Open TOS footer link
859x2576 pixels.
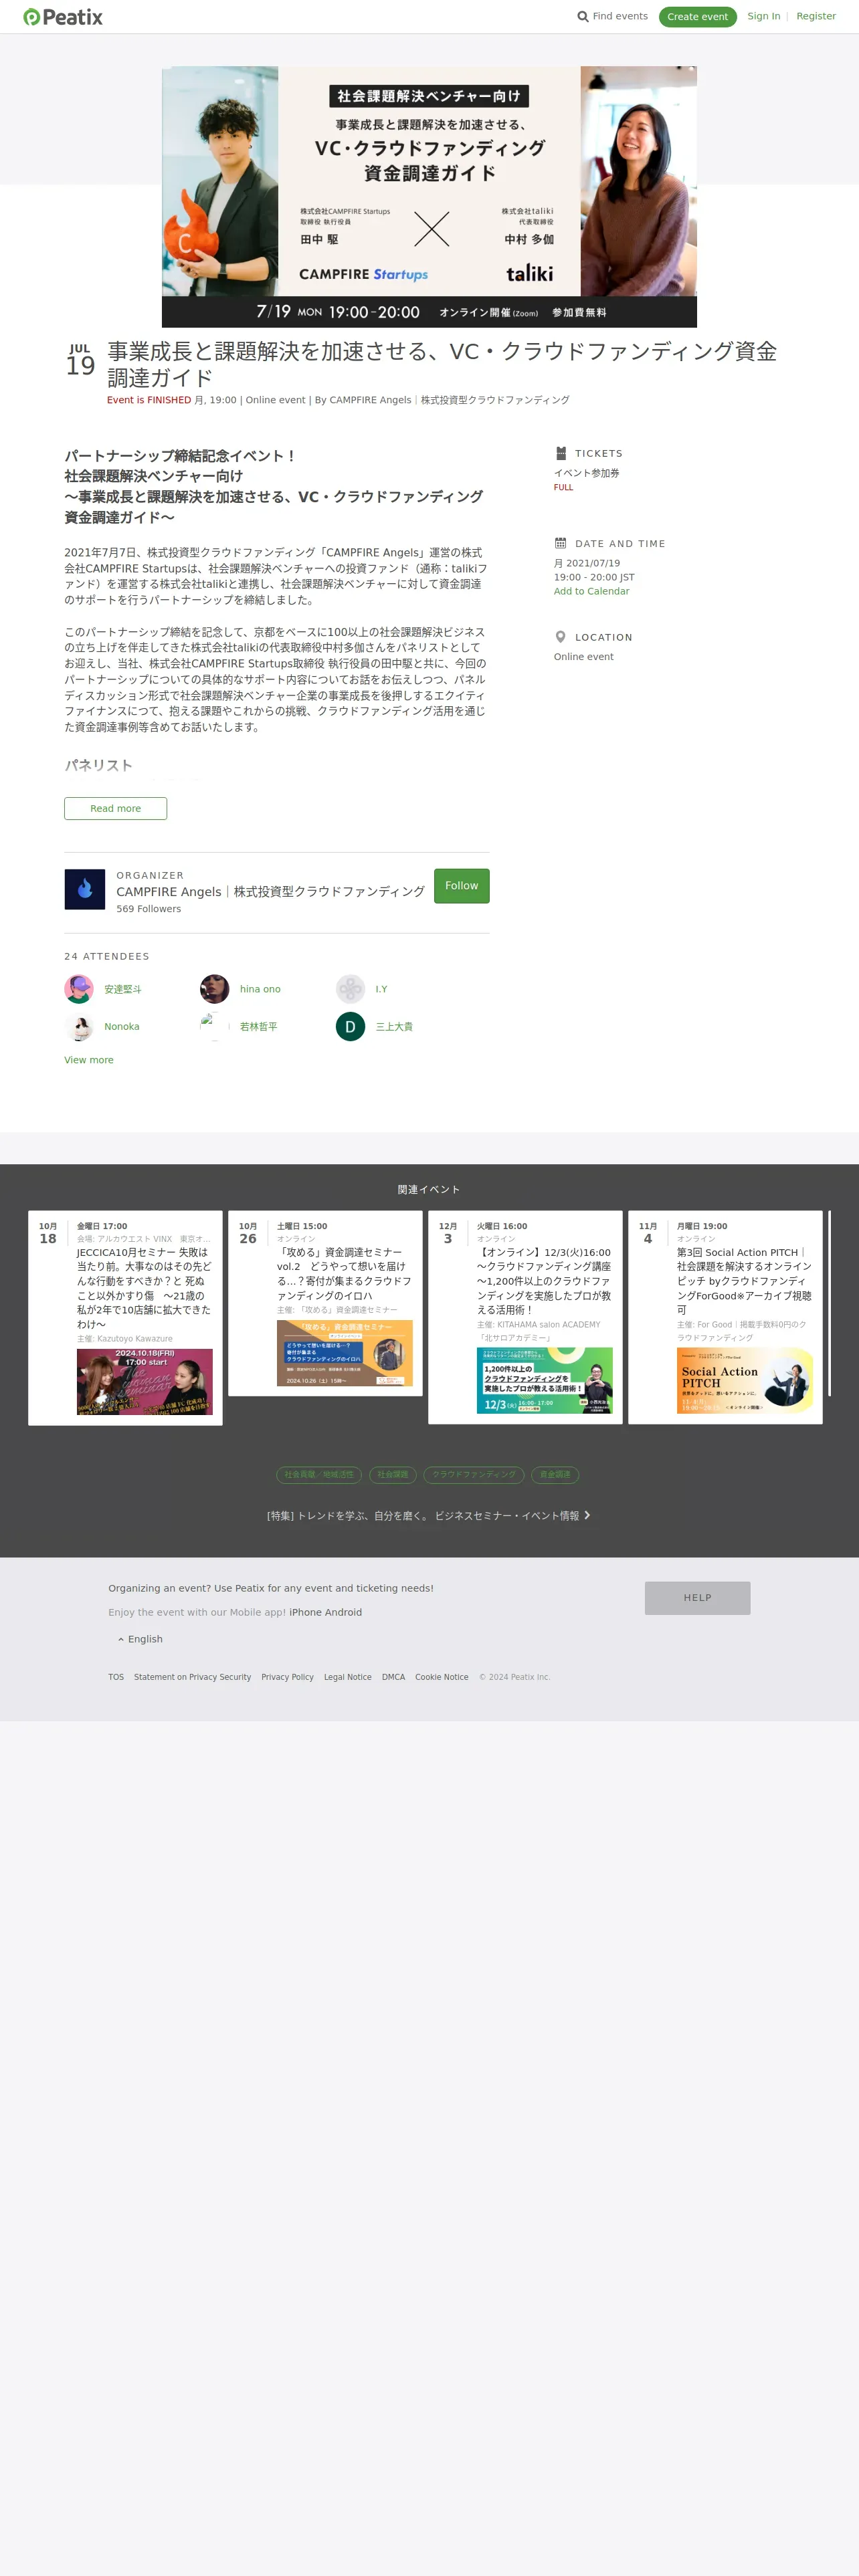coord(116,1677)
